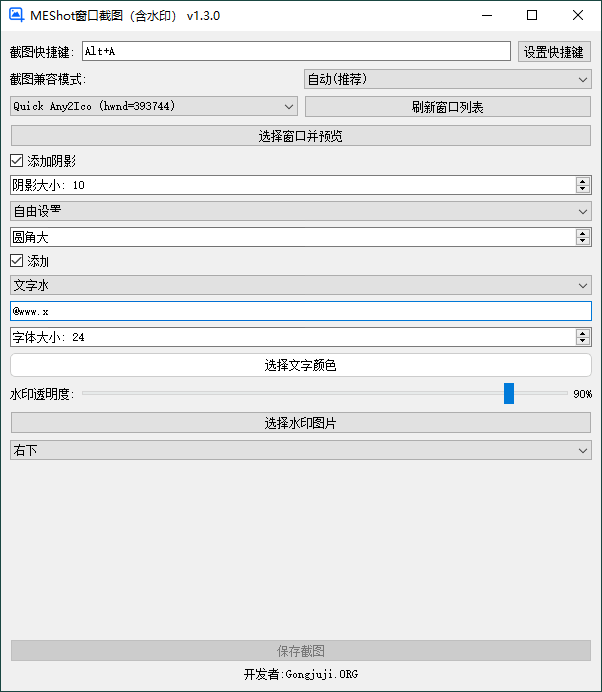Click 选择窗口并预览 button
This screenshot has width=602, height=692.
(x=300, y=136)
